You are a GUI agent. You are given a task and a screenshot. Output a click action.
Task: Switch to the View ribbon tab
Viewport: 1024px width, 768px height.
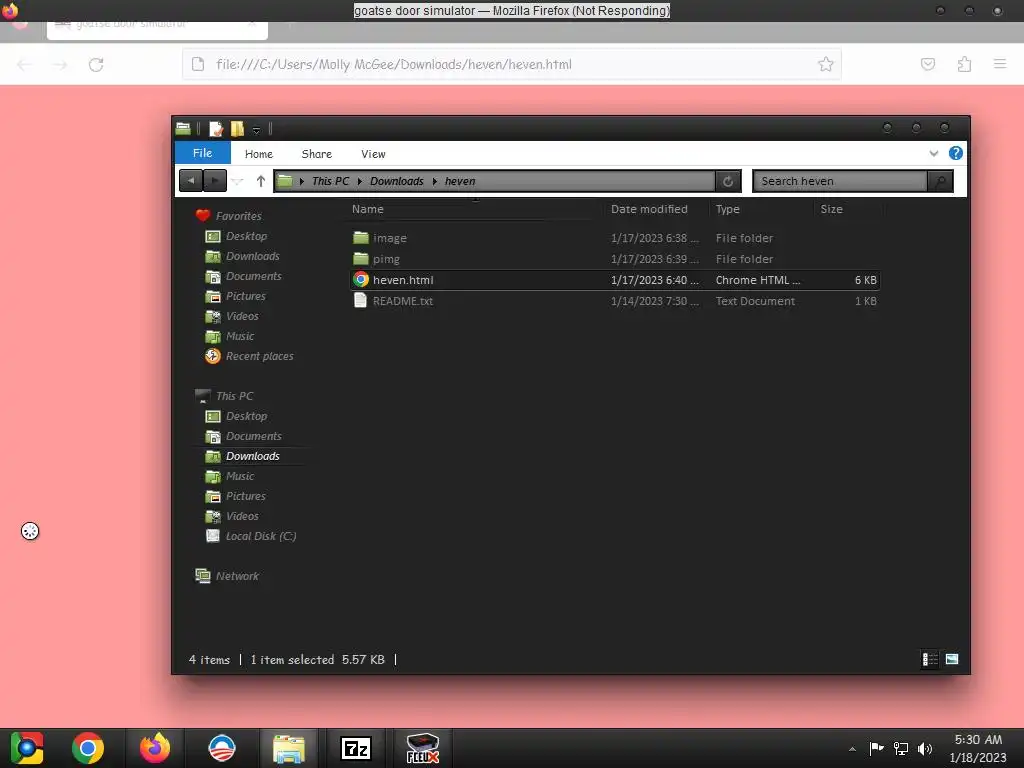(x=373, y=154)
